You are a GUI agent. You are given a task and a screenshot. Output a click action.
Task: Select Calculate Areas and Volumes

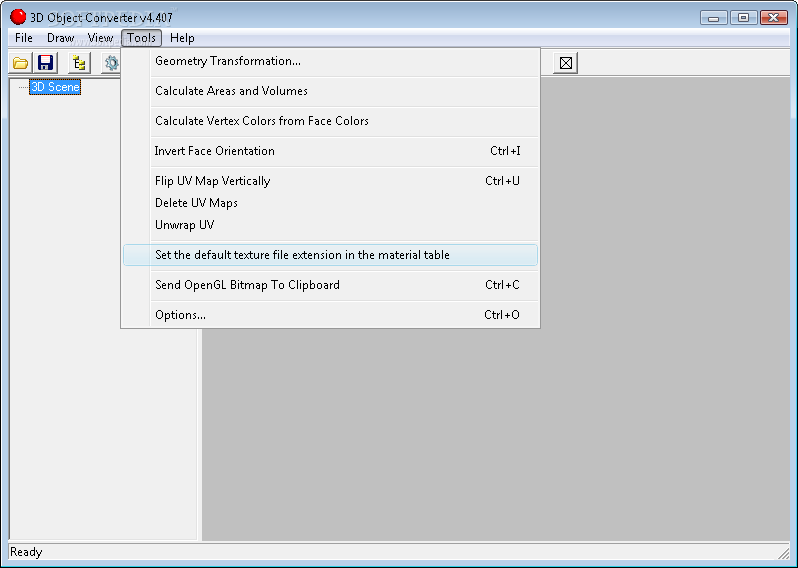click(x=330, y=91)
